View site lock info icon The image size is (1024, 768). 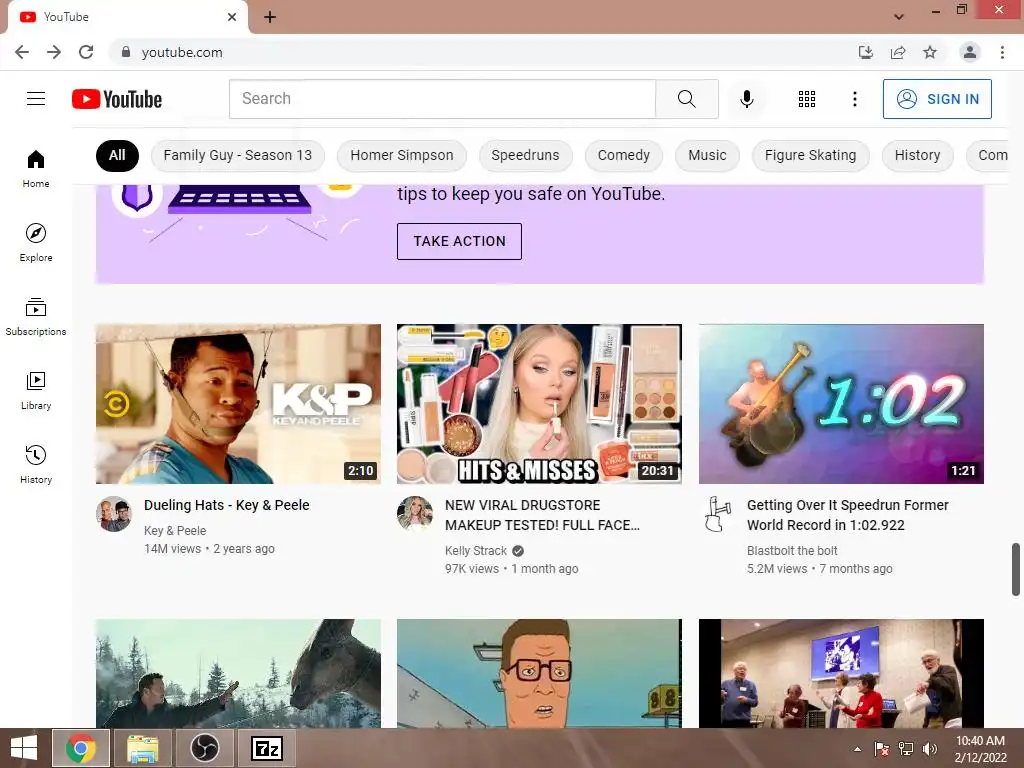click(126, 52)
